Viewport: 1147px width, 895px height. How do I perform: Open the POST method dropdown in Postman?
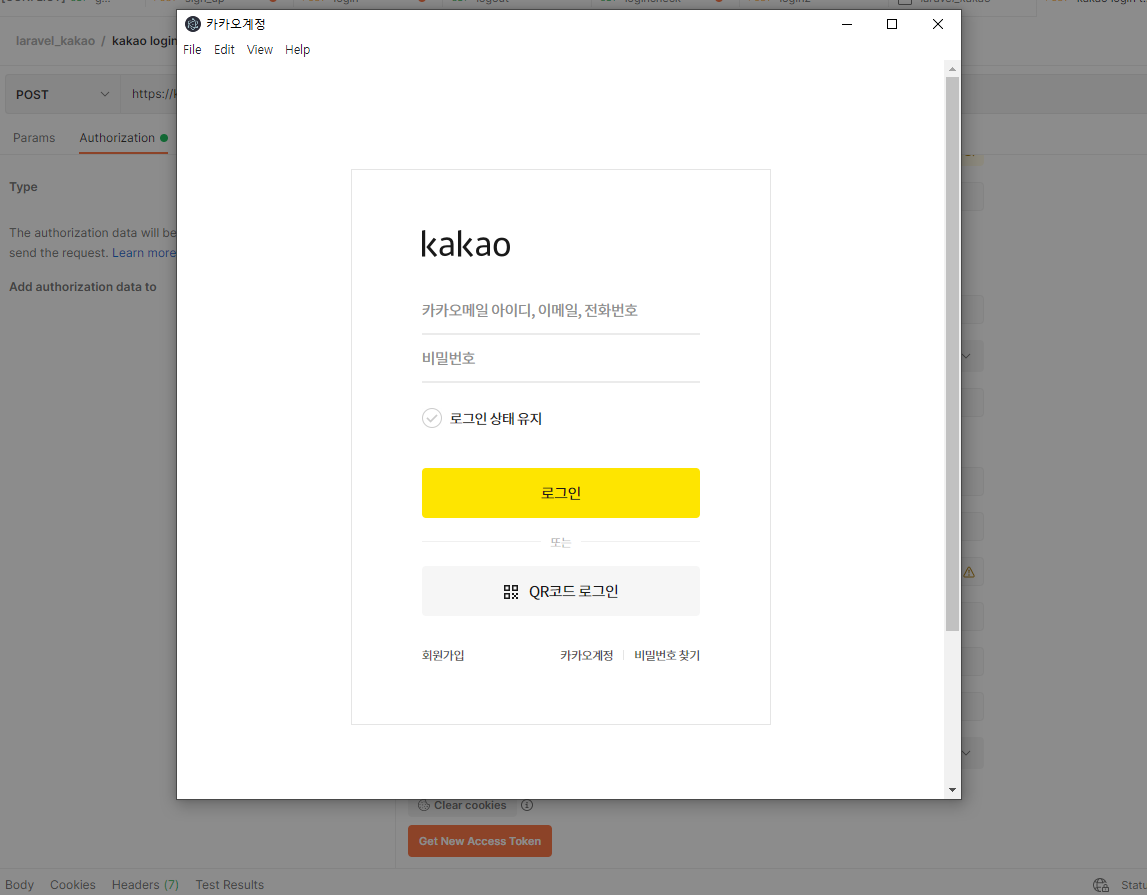(62, 94)
